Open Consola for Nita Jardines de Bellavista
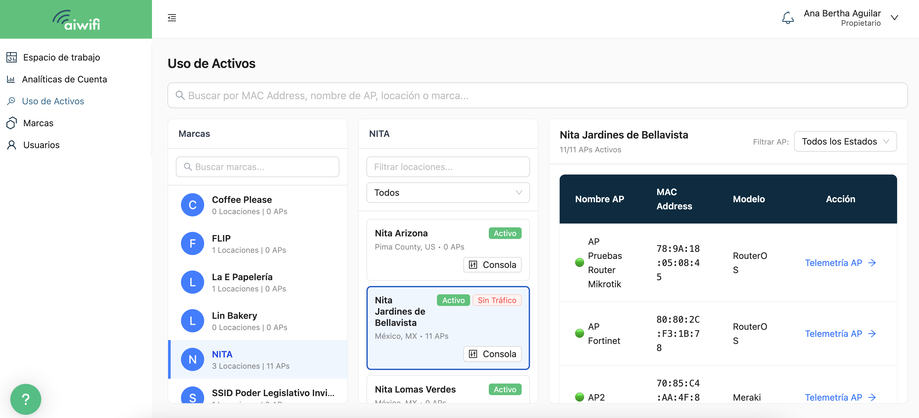 point(492,354)
